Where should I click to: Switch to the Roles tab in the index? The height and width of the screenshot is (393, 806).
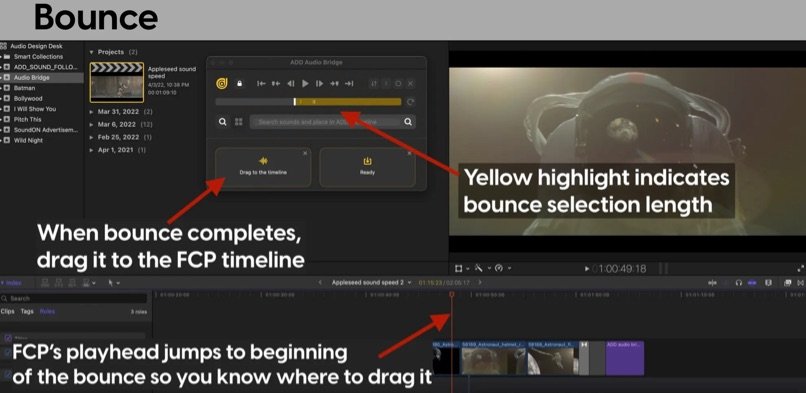tap(47, 311)
